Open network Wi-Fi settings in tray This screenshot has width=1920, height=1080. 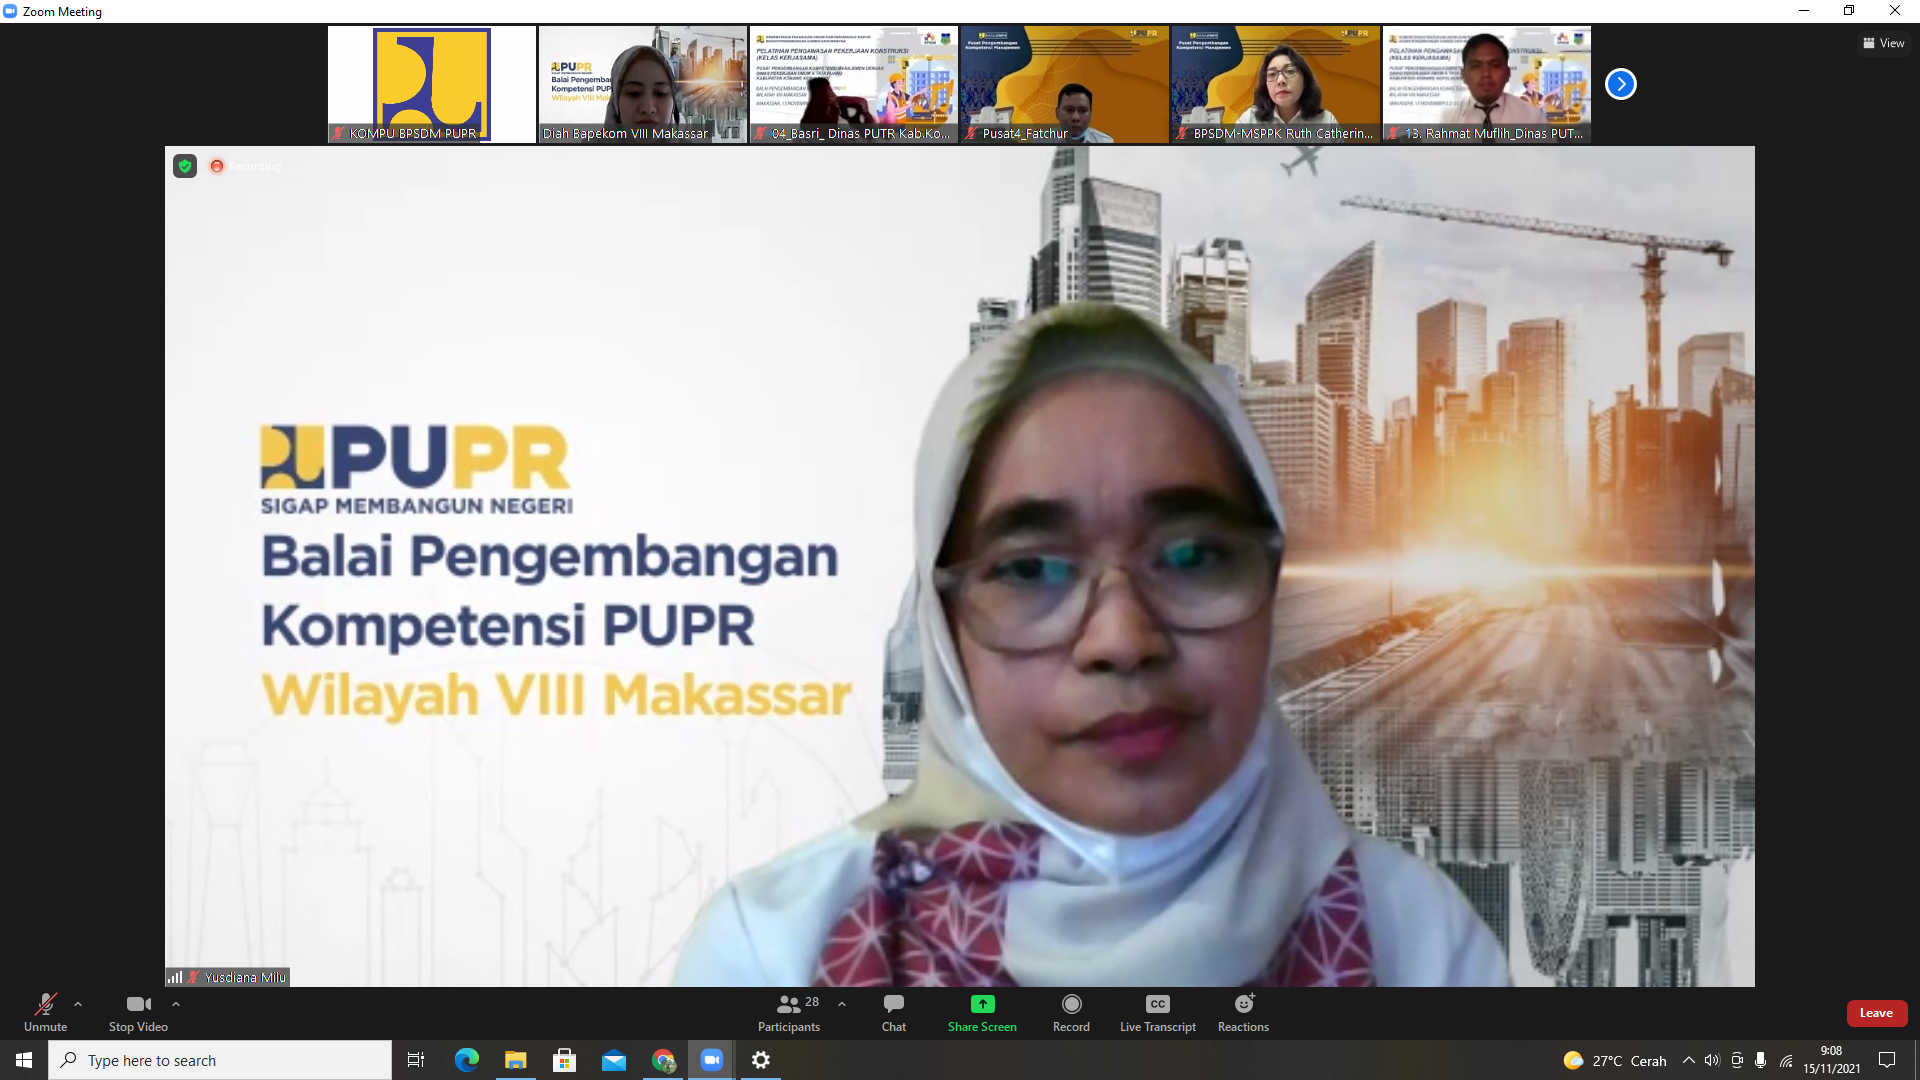(x=1786, y=1060)
